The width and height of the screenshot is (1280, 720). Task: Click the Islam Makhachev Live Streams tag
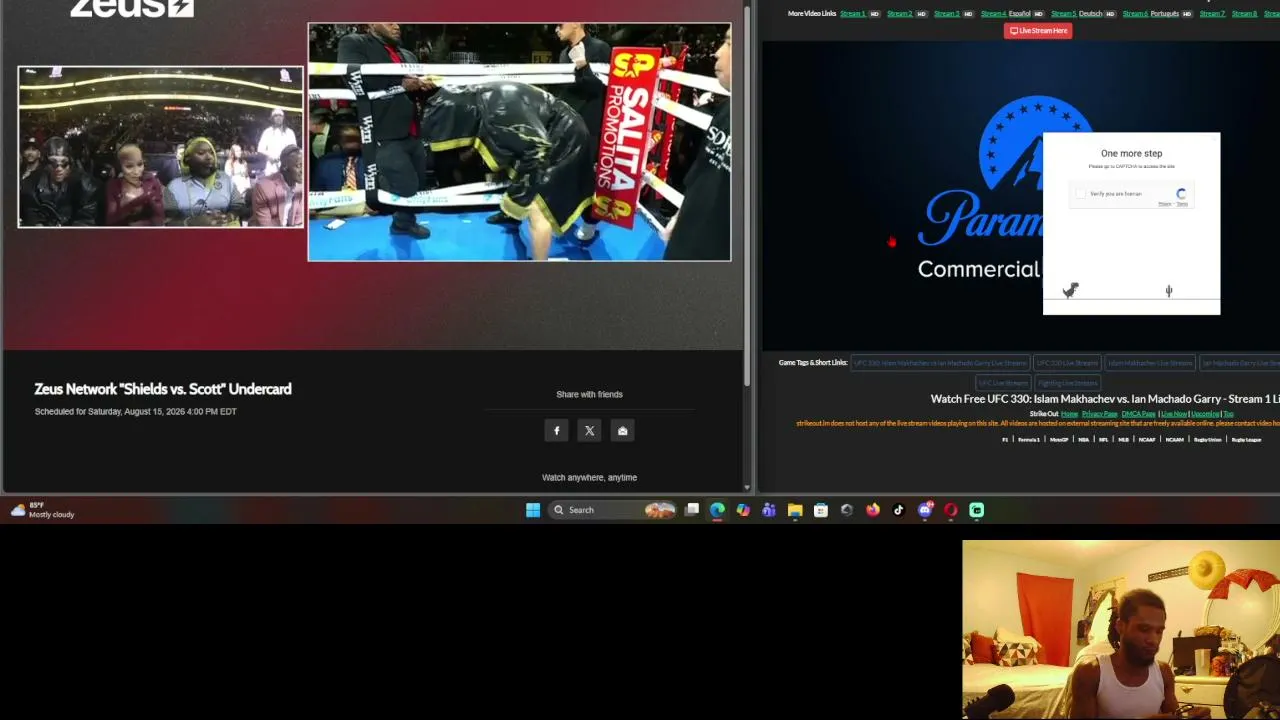coord(1150,363)
